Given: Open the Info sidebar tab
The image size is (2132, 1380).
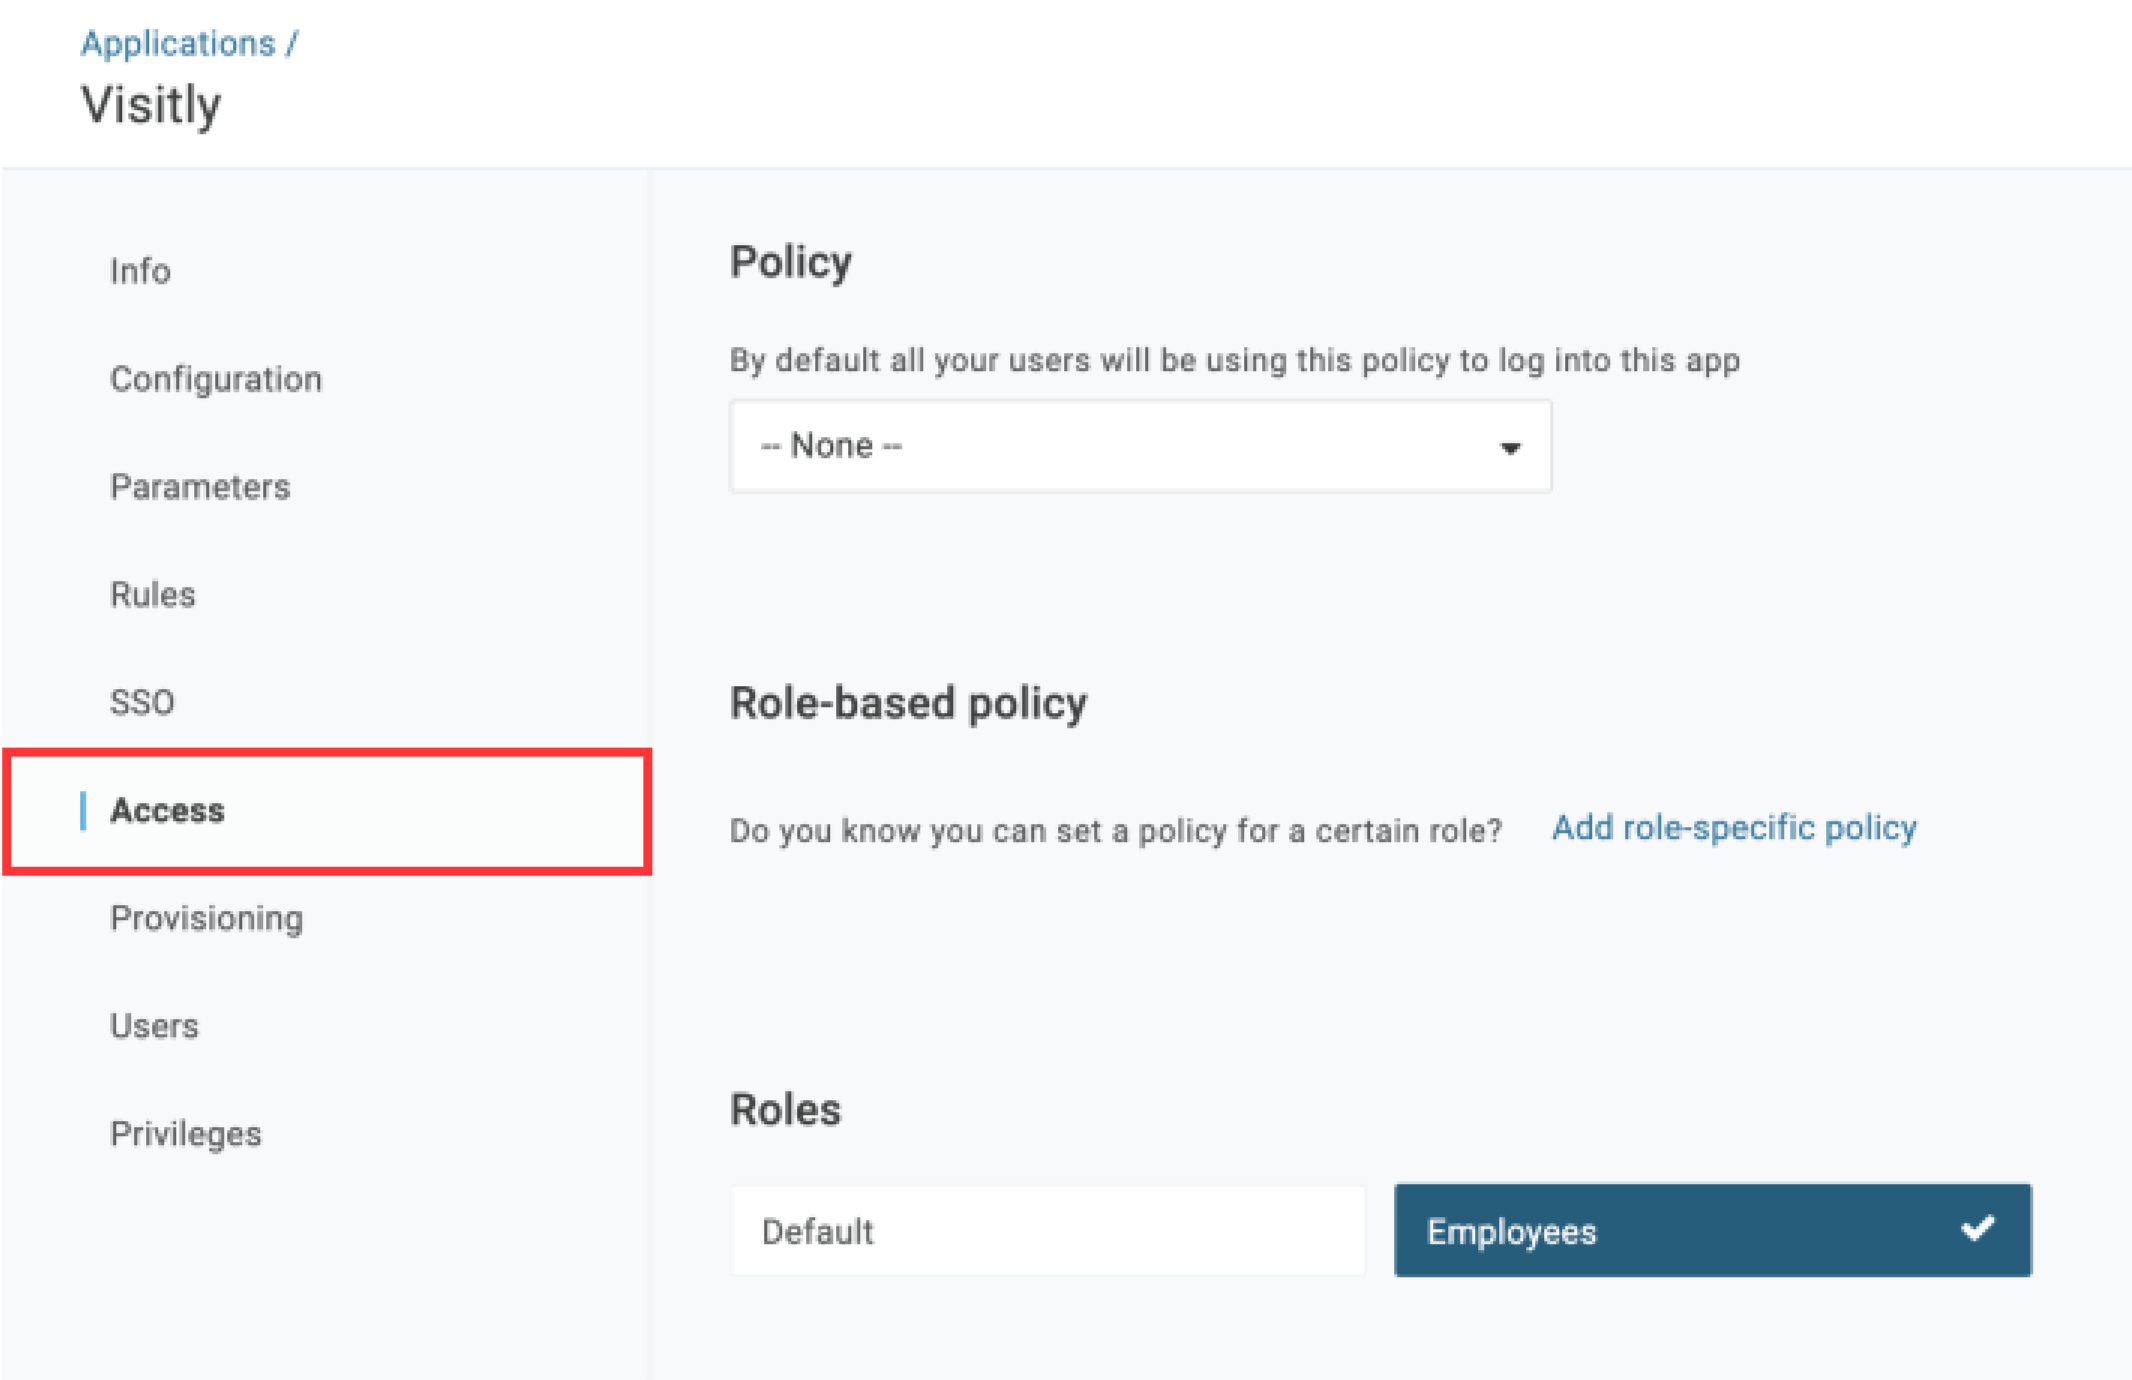Looking at the screenshot, I should 140,271.
